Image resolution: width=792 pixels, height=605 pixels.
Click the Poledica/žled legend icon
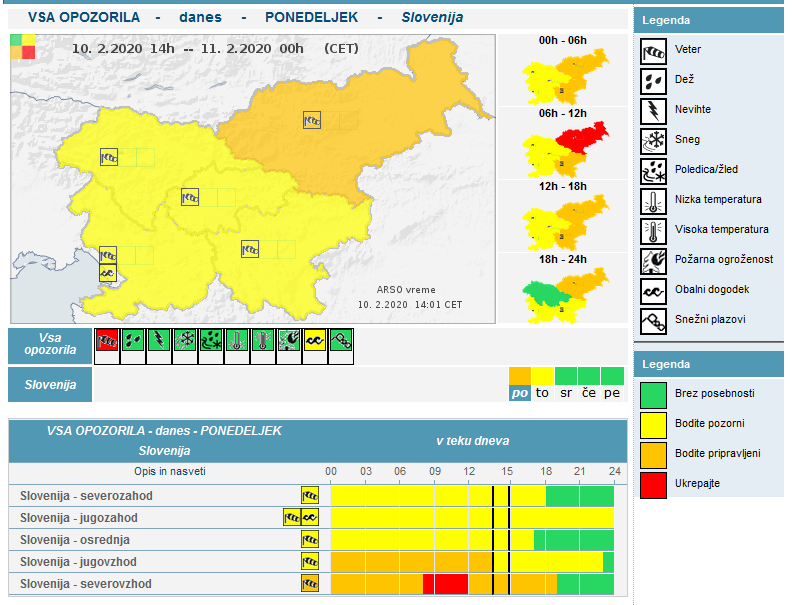point(653,171)
